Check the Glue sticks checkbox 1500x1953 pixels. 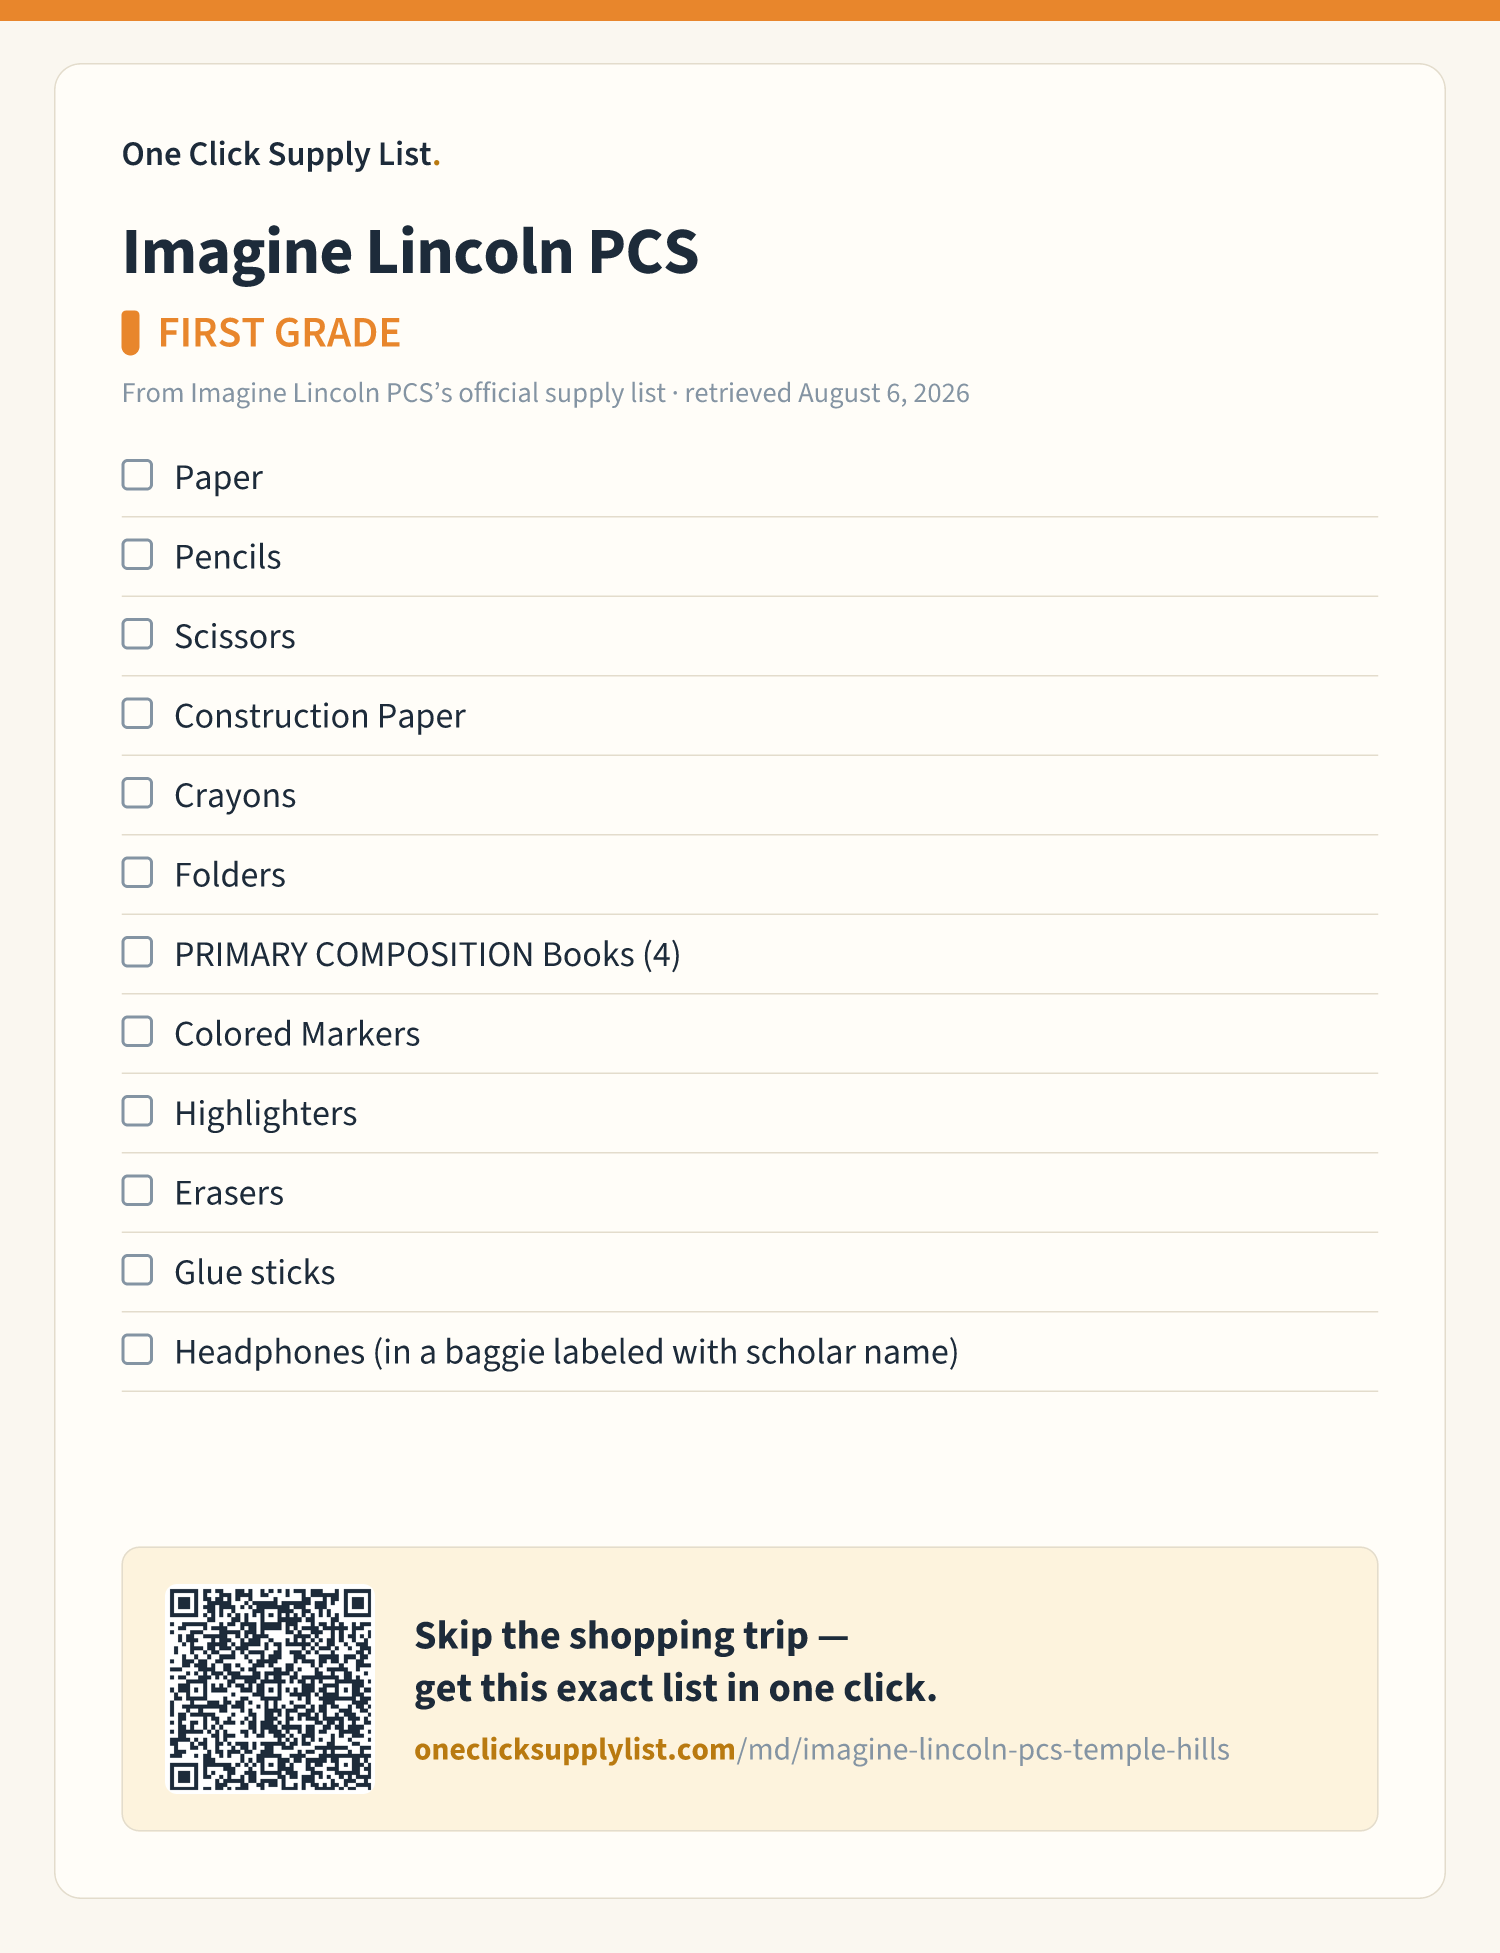tap(137, 1270)
